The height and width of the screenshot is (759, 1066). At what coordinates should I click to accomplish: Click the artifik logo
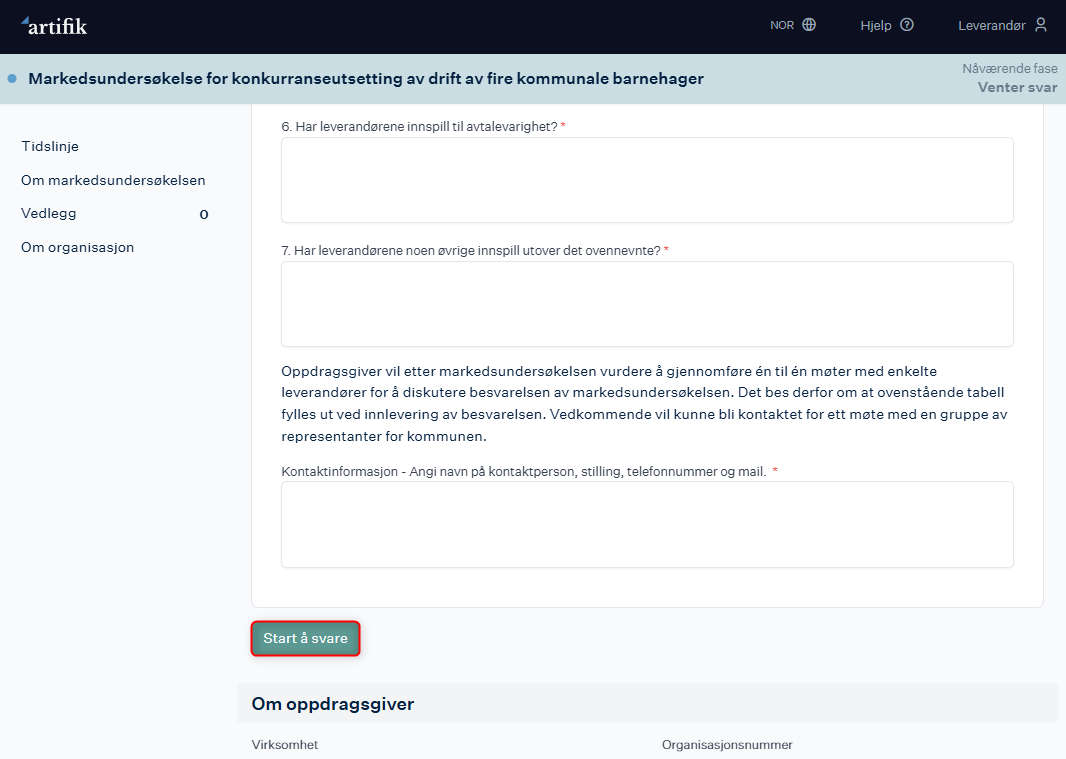54,26
